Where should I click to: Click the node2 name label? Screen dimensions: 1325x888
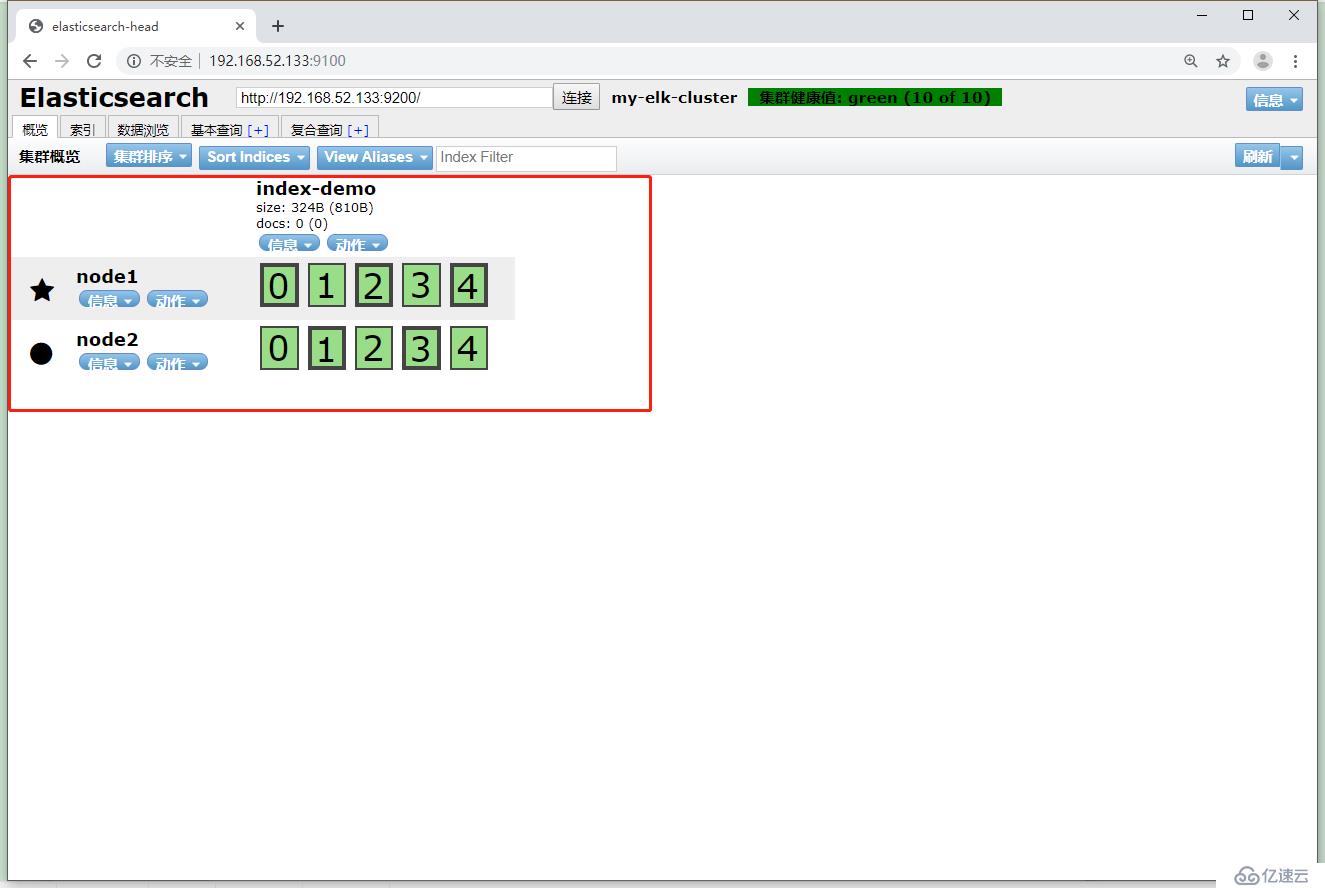(107, 340)
